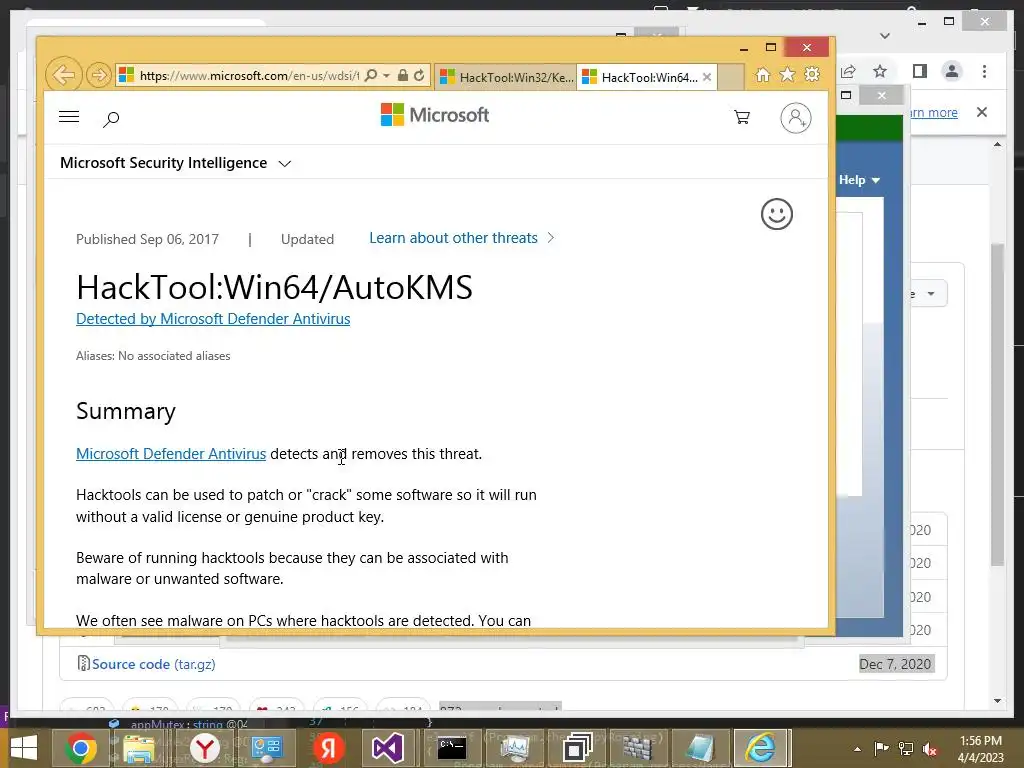Open Command Prompt from taskbar
Viewport: 1024px width, 768px height.
[x=452, y=748]
